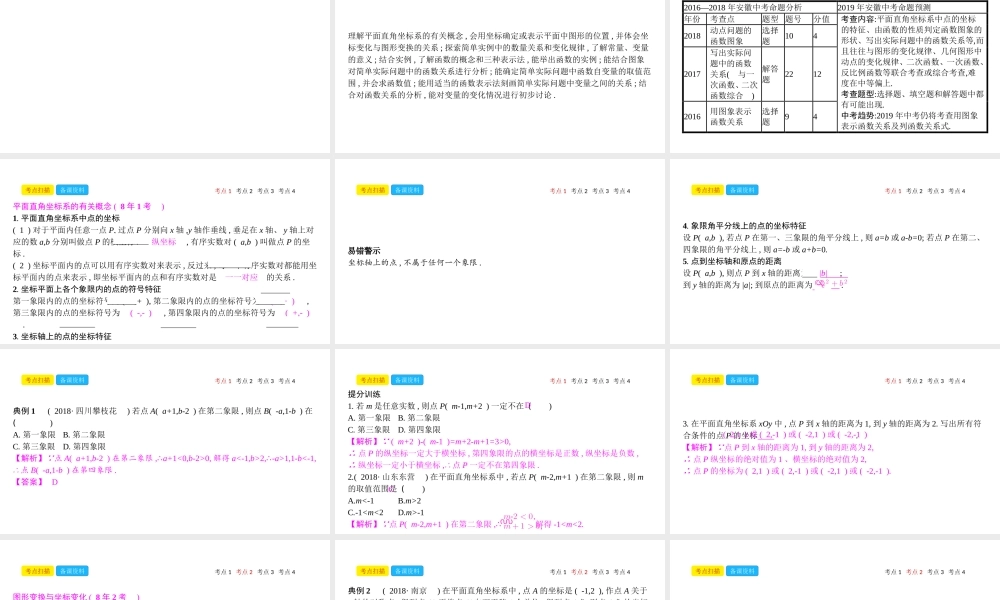Select 考点3 tab on the 易错警示 slide
1000x600 pixels.
(x=601, y=191)
